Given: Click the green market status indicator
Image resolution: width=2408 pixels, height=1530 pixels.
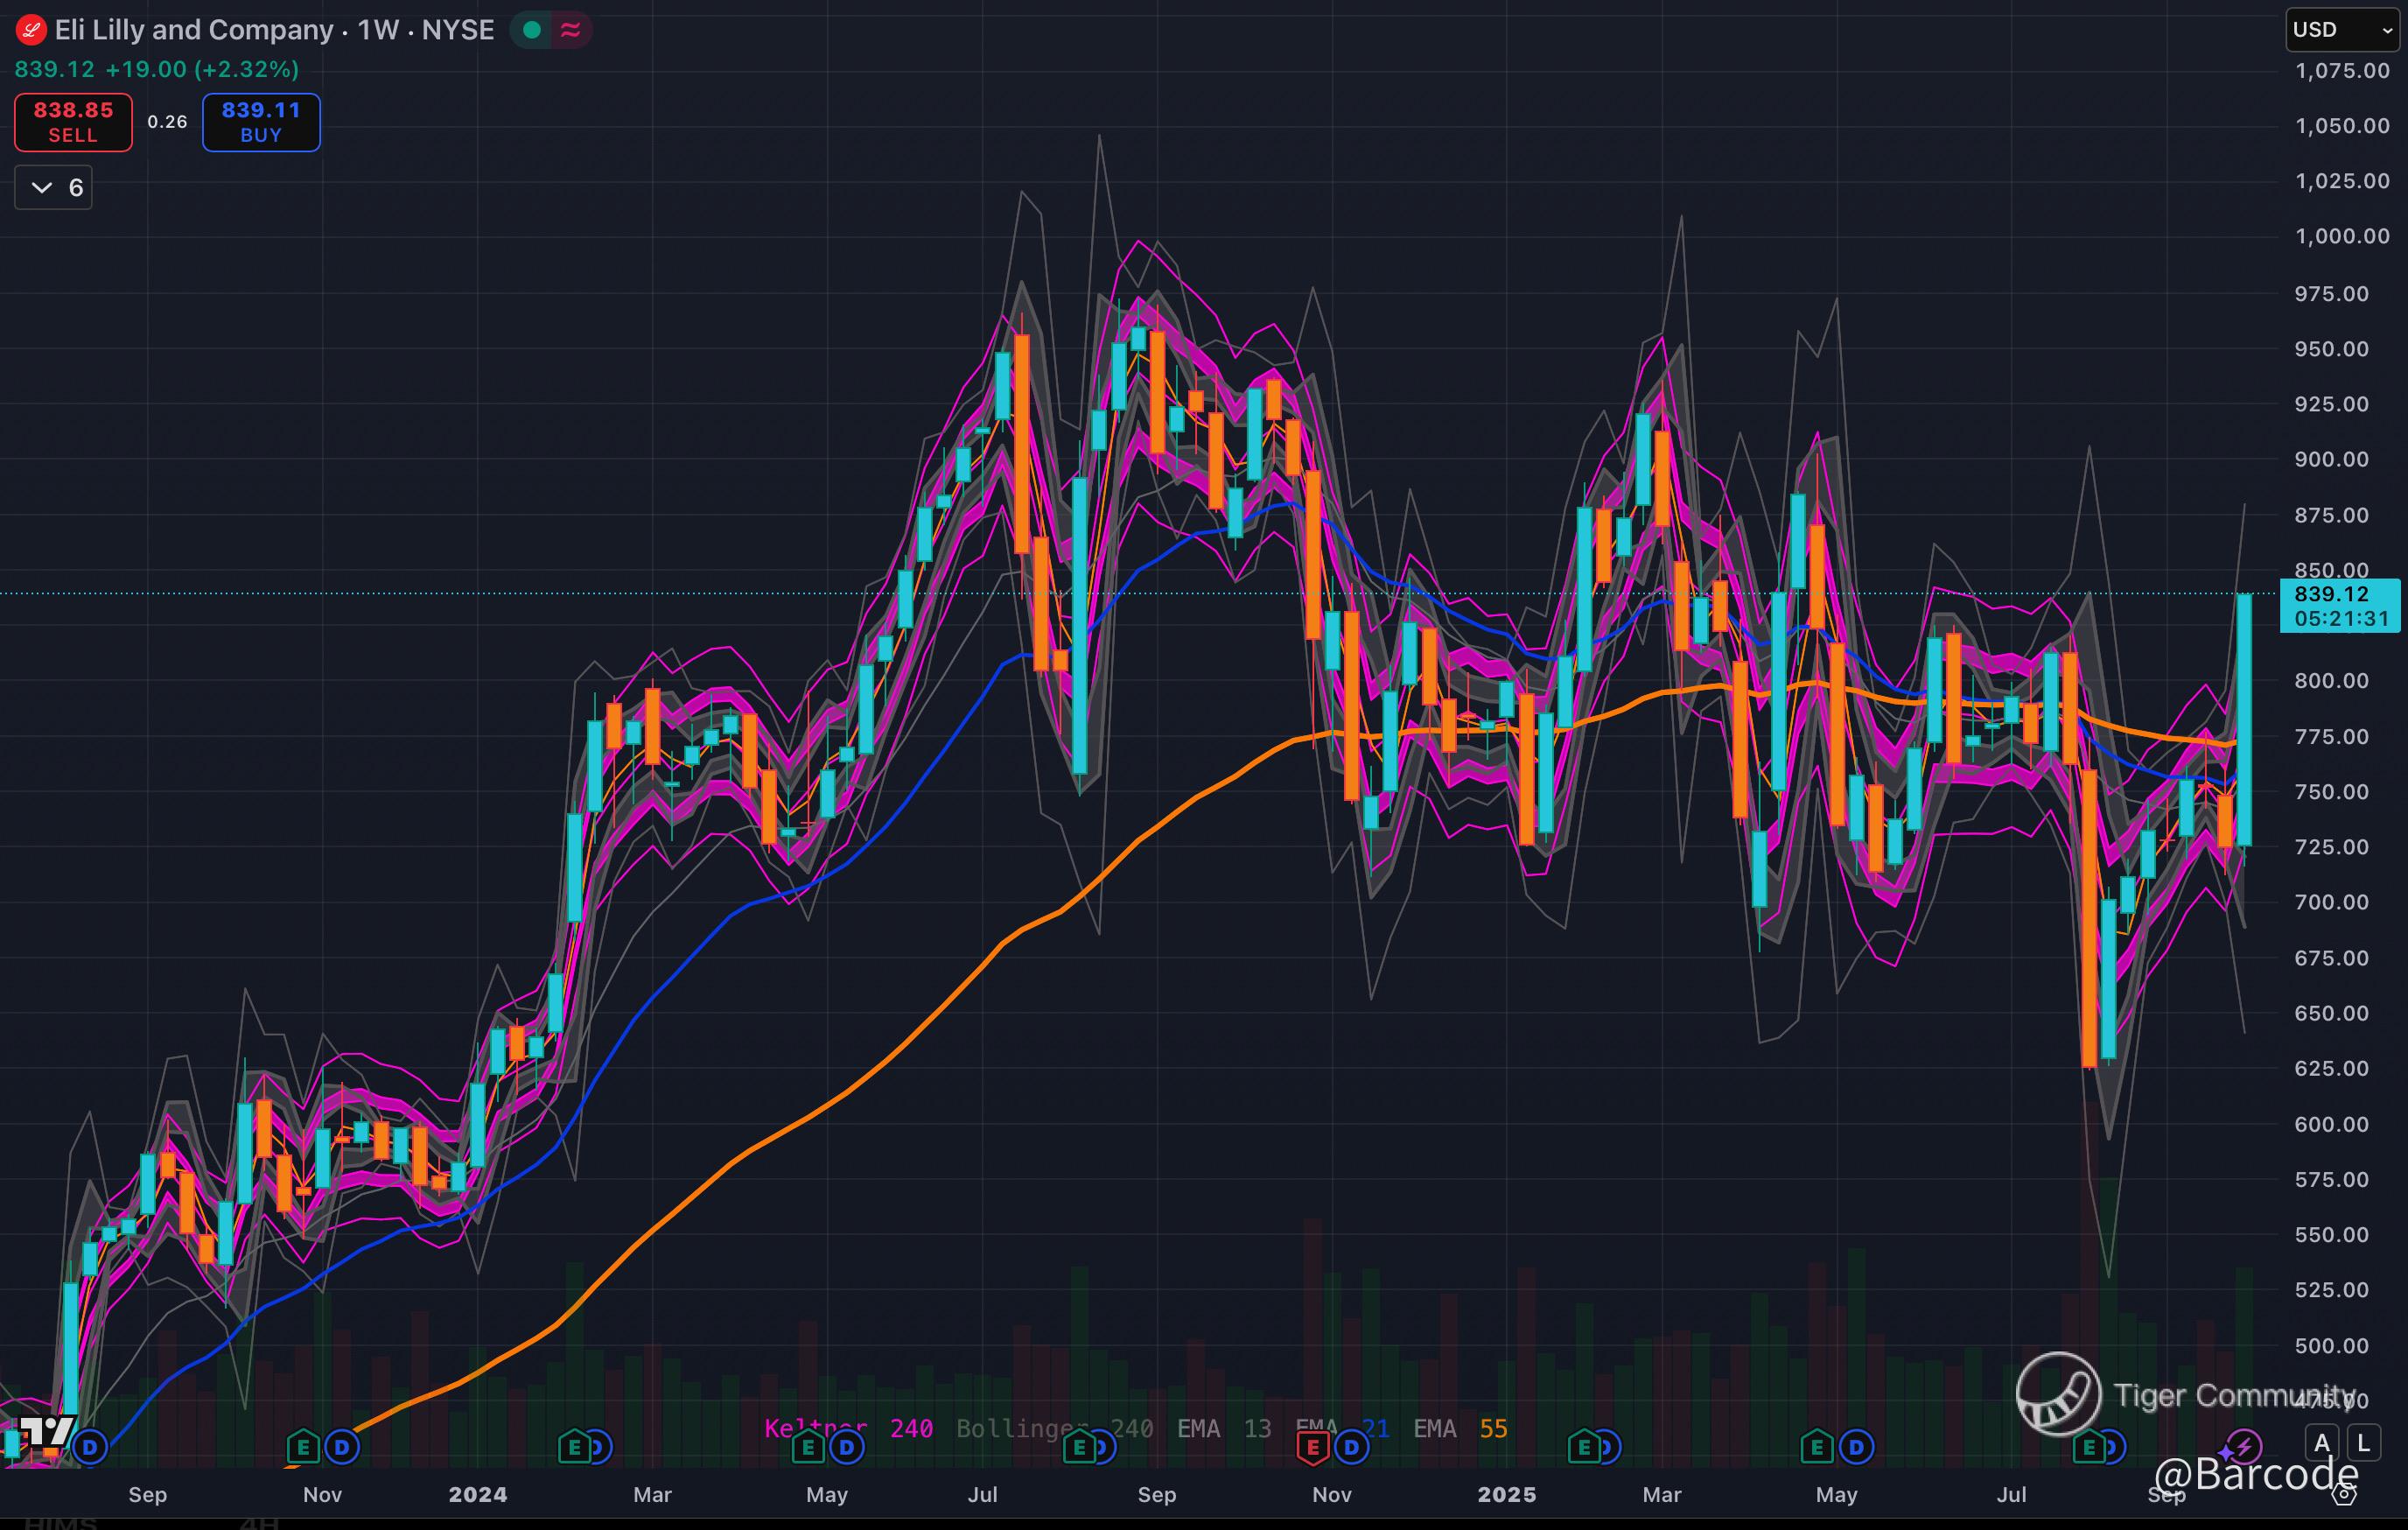Looking at the screenshot, I should (x=532, y=30).
